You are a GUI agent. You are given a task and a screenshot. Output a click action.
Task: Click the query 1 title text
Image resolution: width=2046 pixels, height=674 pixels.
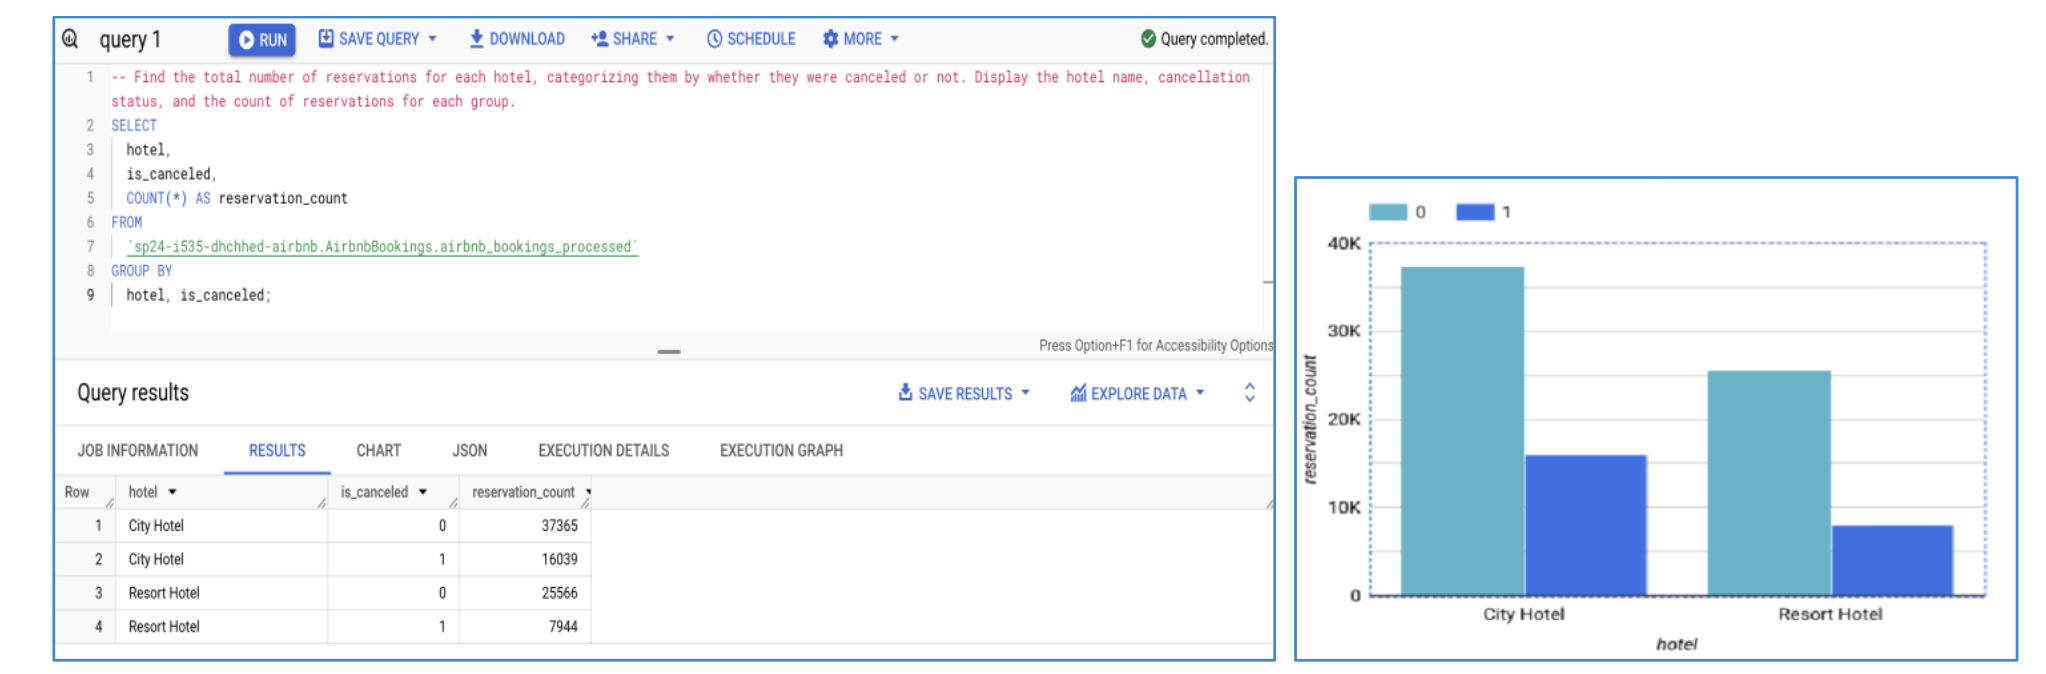pos(130,40)
